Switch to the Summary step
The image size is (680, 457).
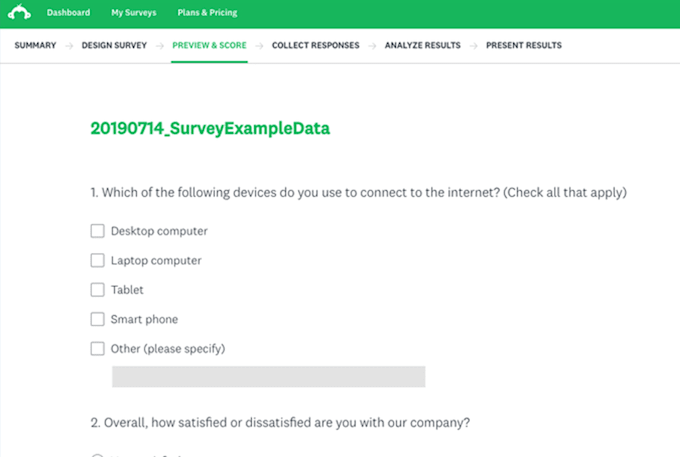(35, 45)
